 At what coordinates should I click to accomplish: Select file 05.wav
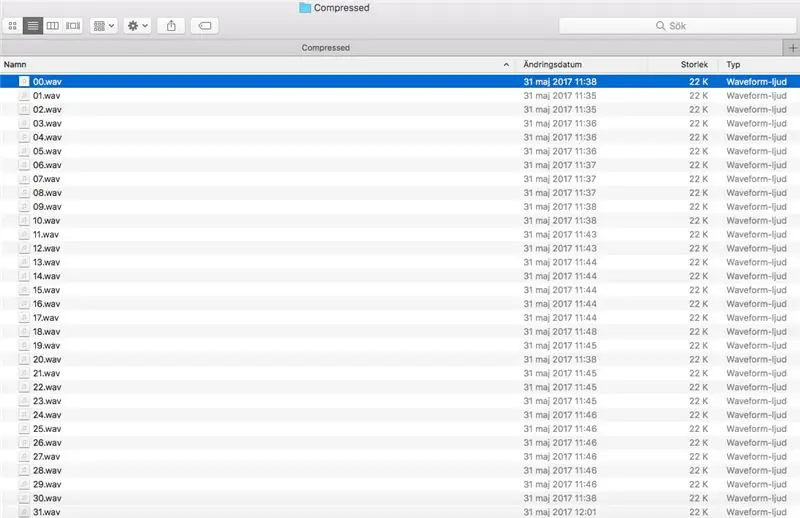tap(400, 151)
